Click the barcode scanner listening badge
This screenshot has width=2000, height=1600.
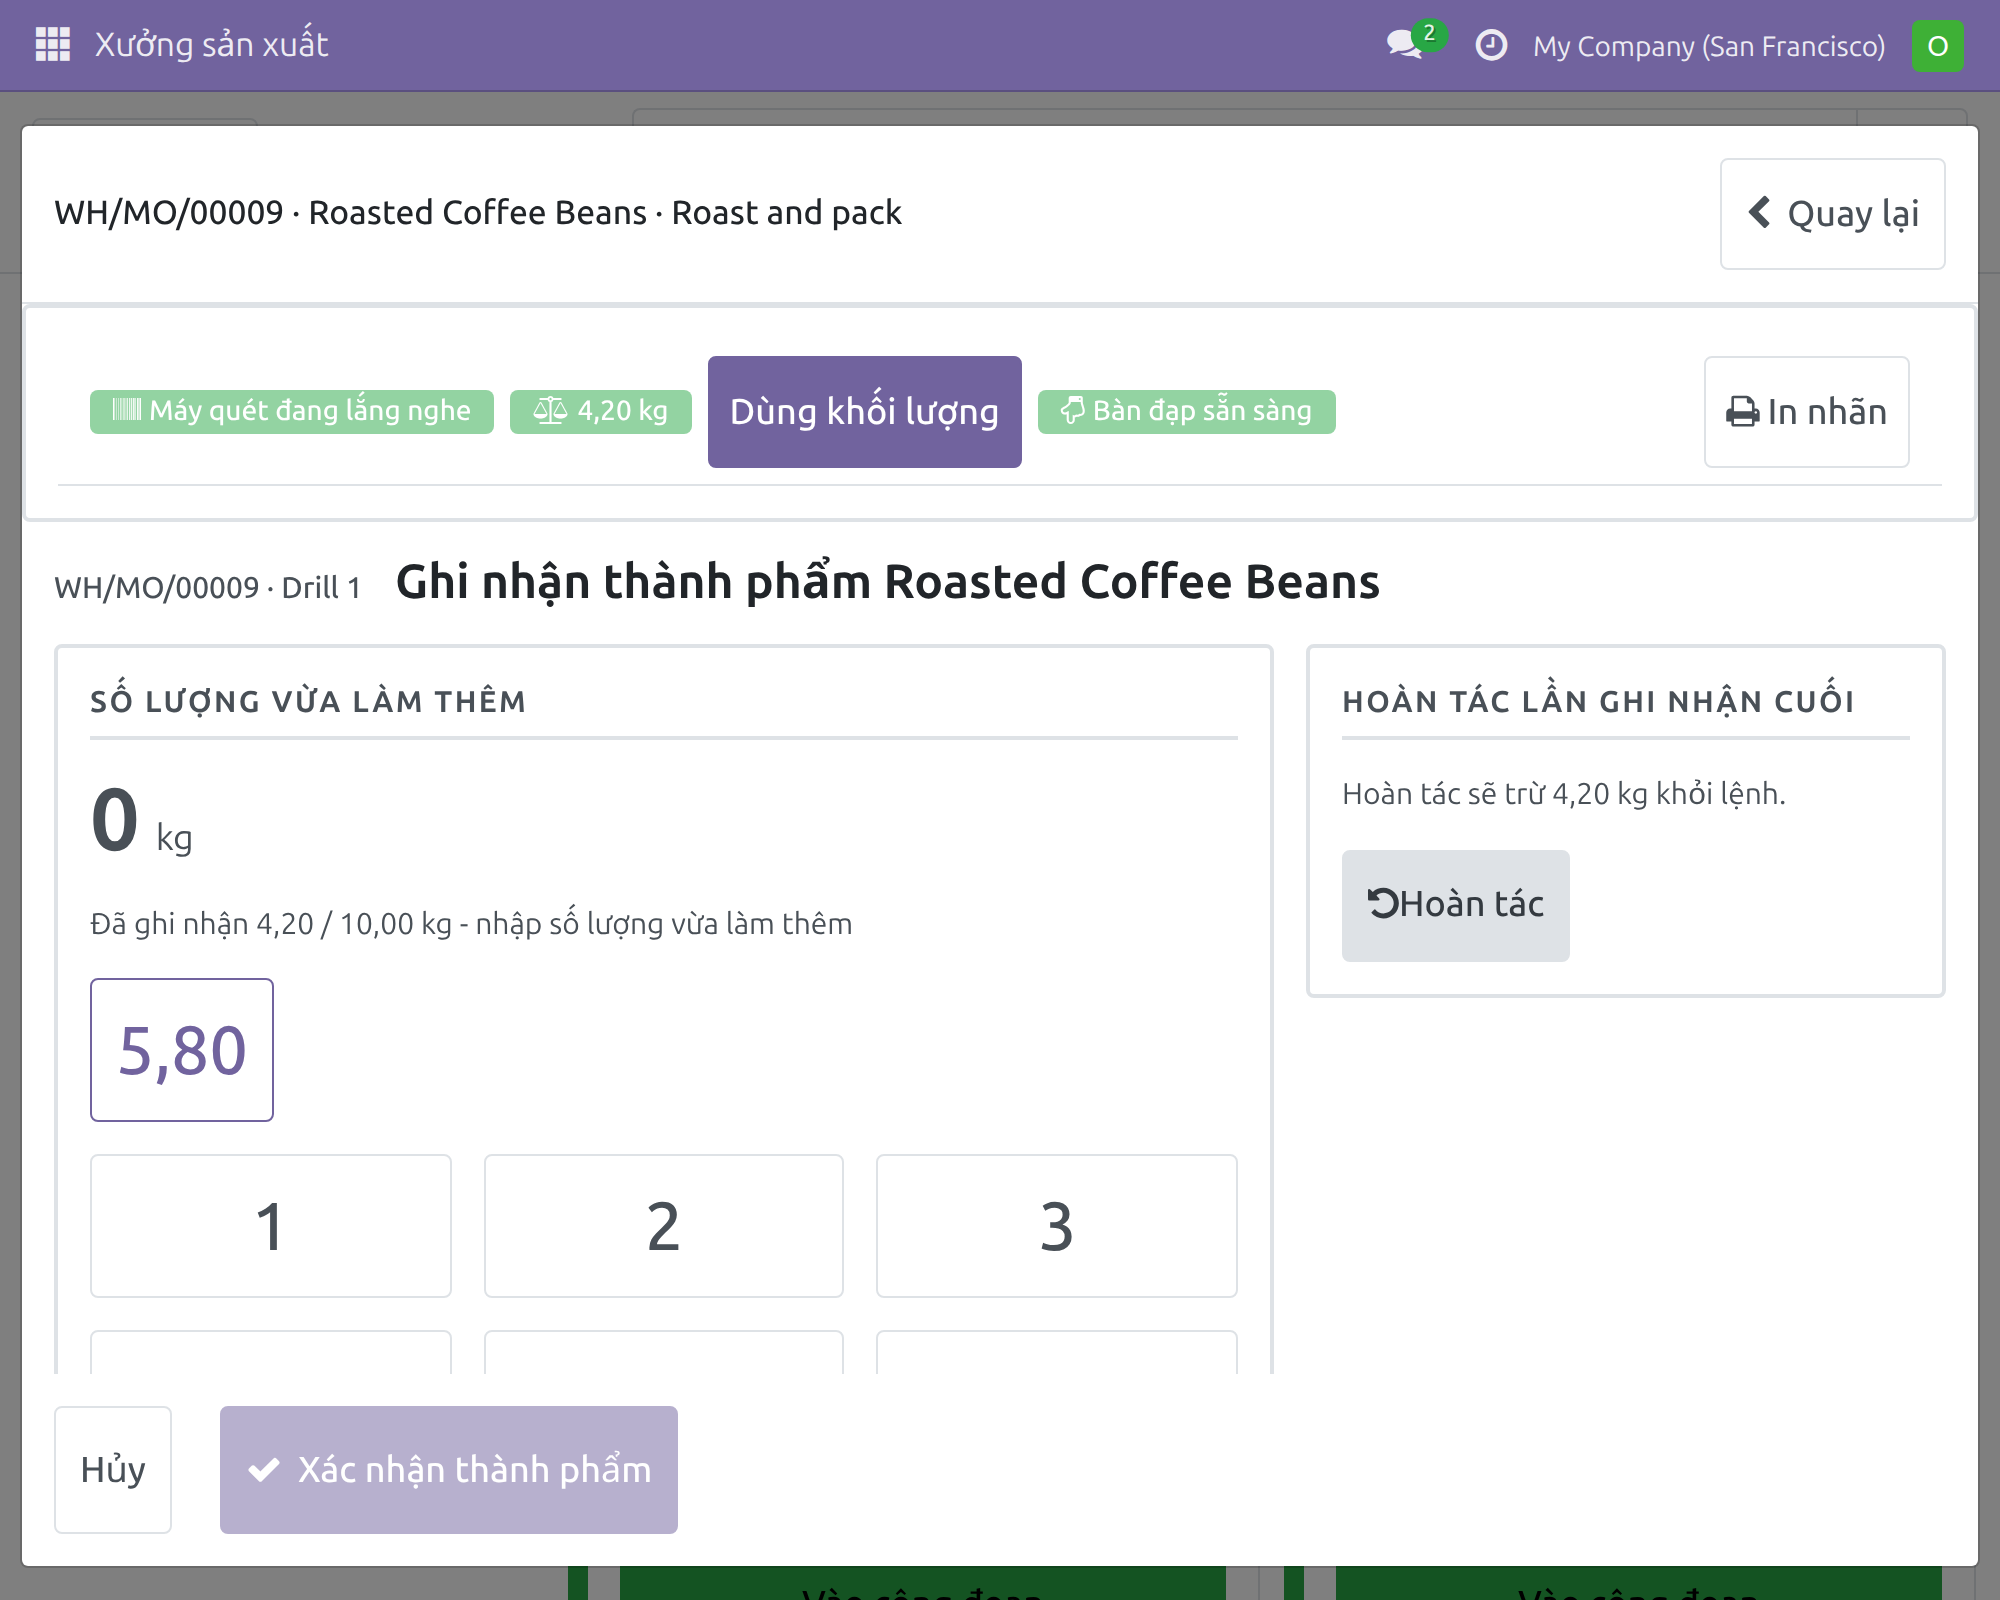click(x=292, y=411)
